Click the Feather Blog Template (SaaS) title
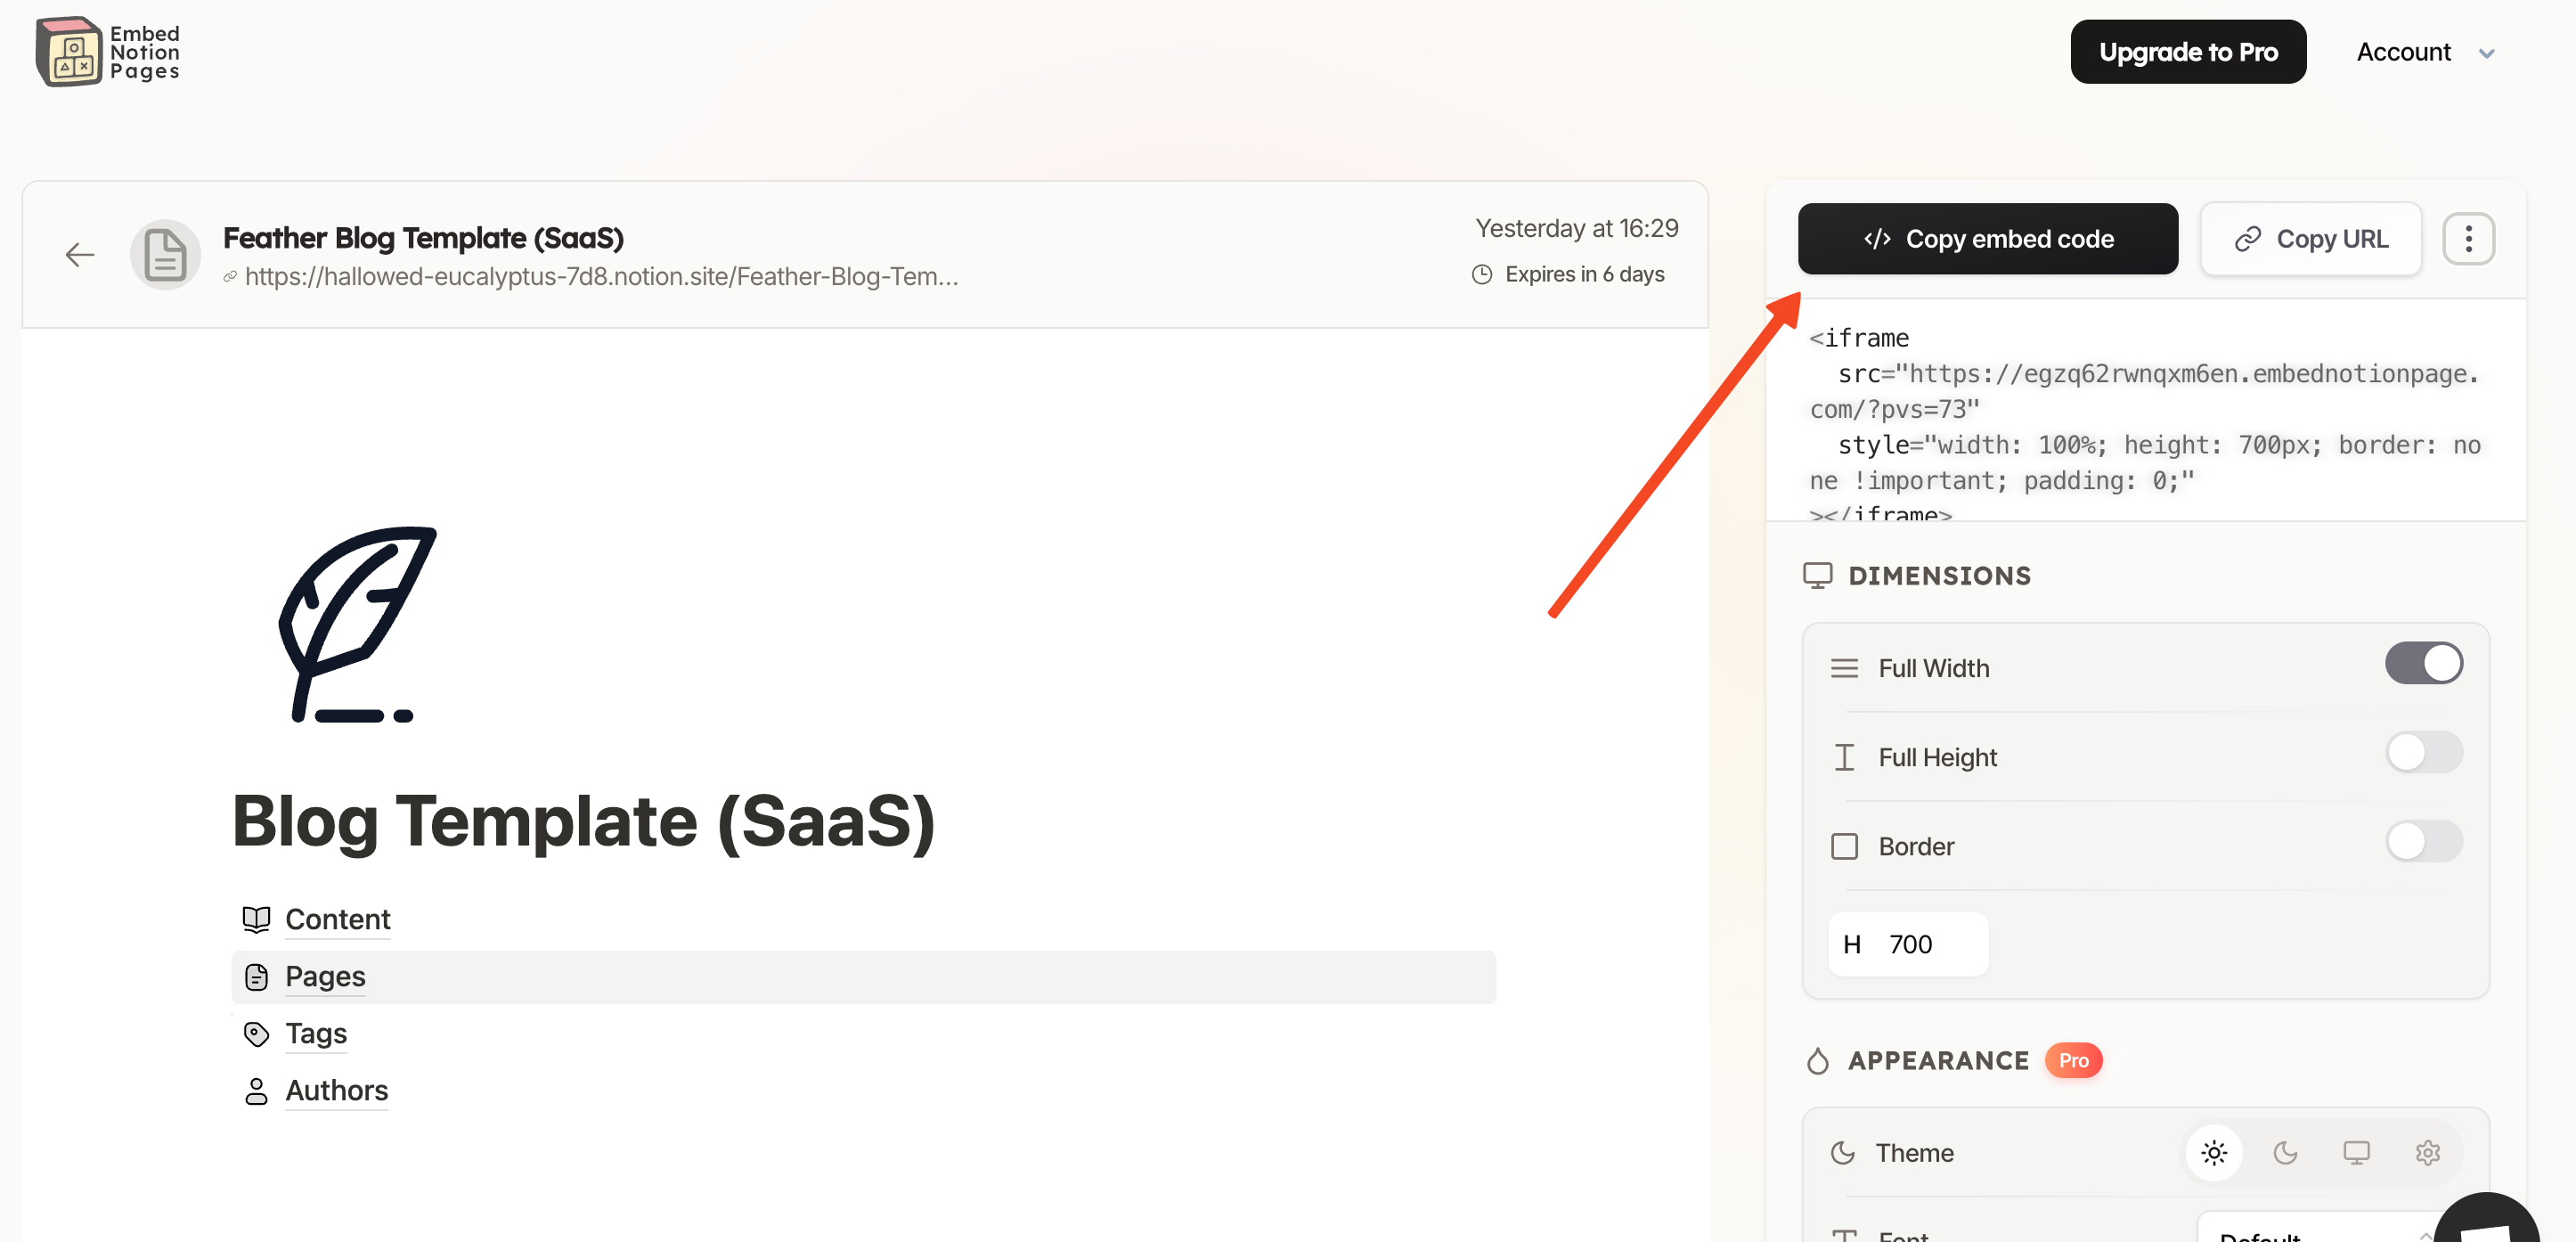This screenshot has height=1242, width=2576. 423,238
